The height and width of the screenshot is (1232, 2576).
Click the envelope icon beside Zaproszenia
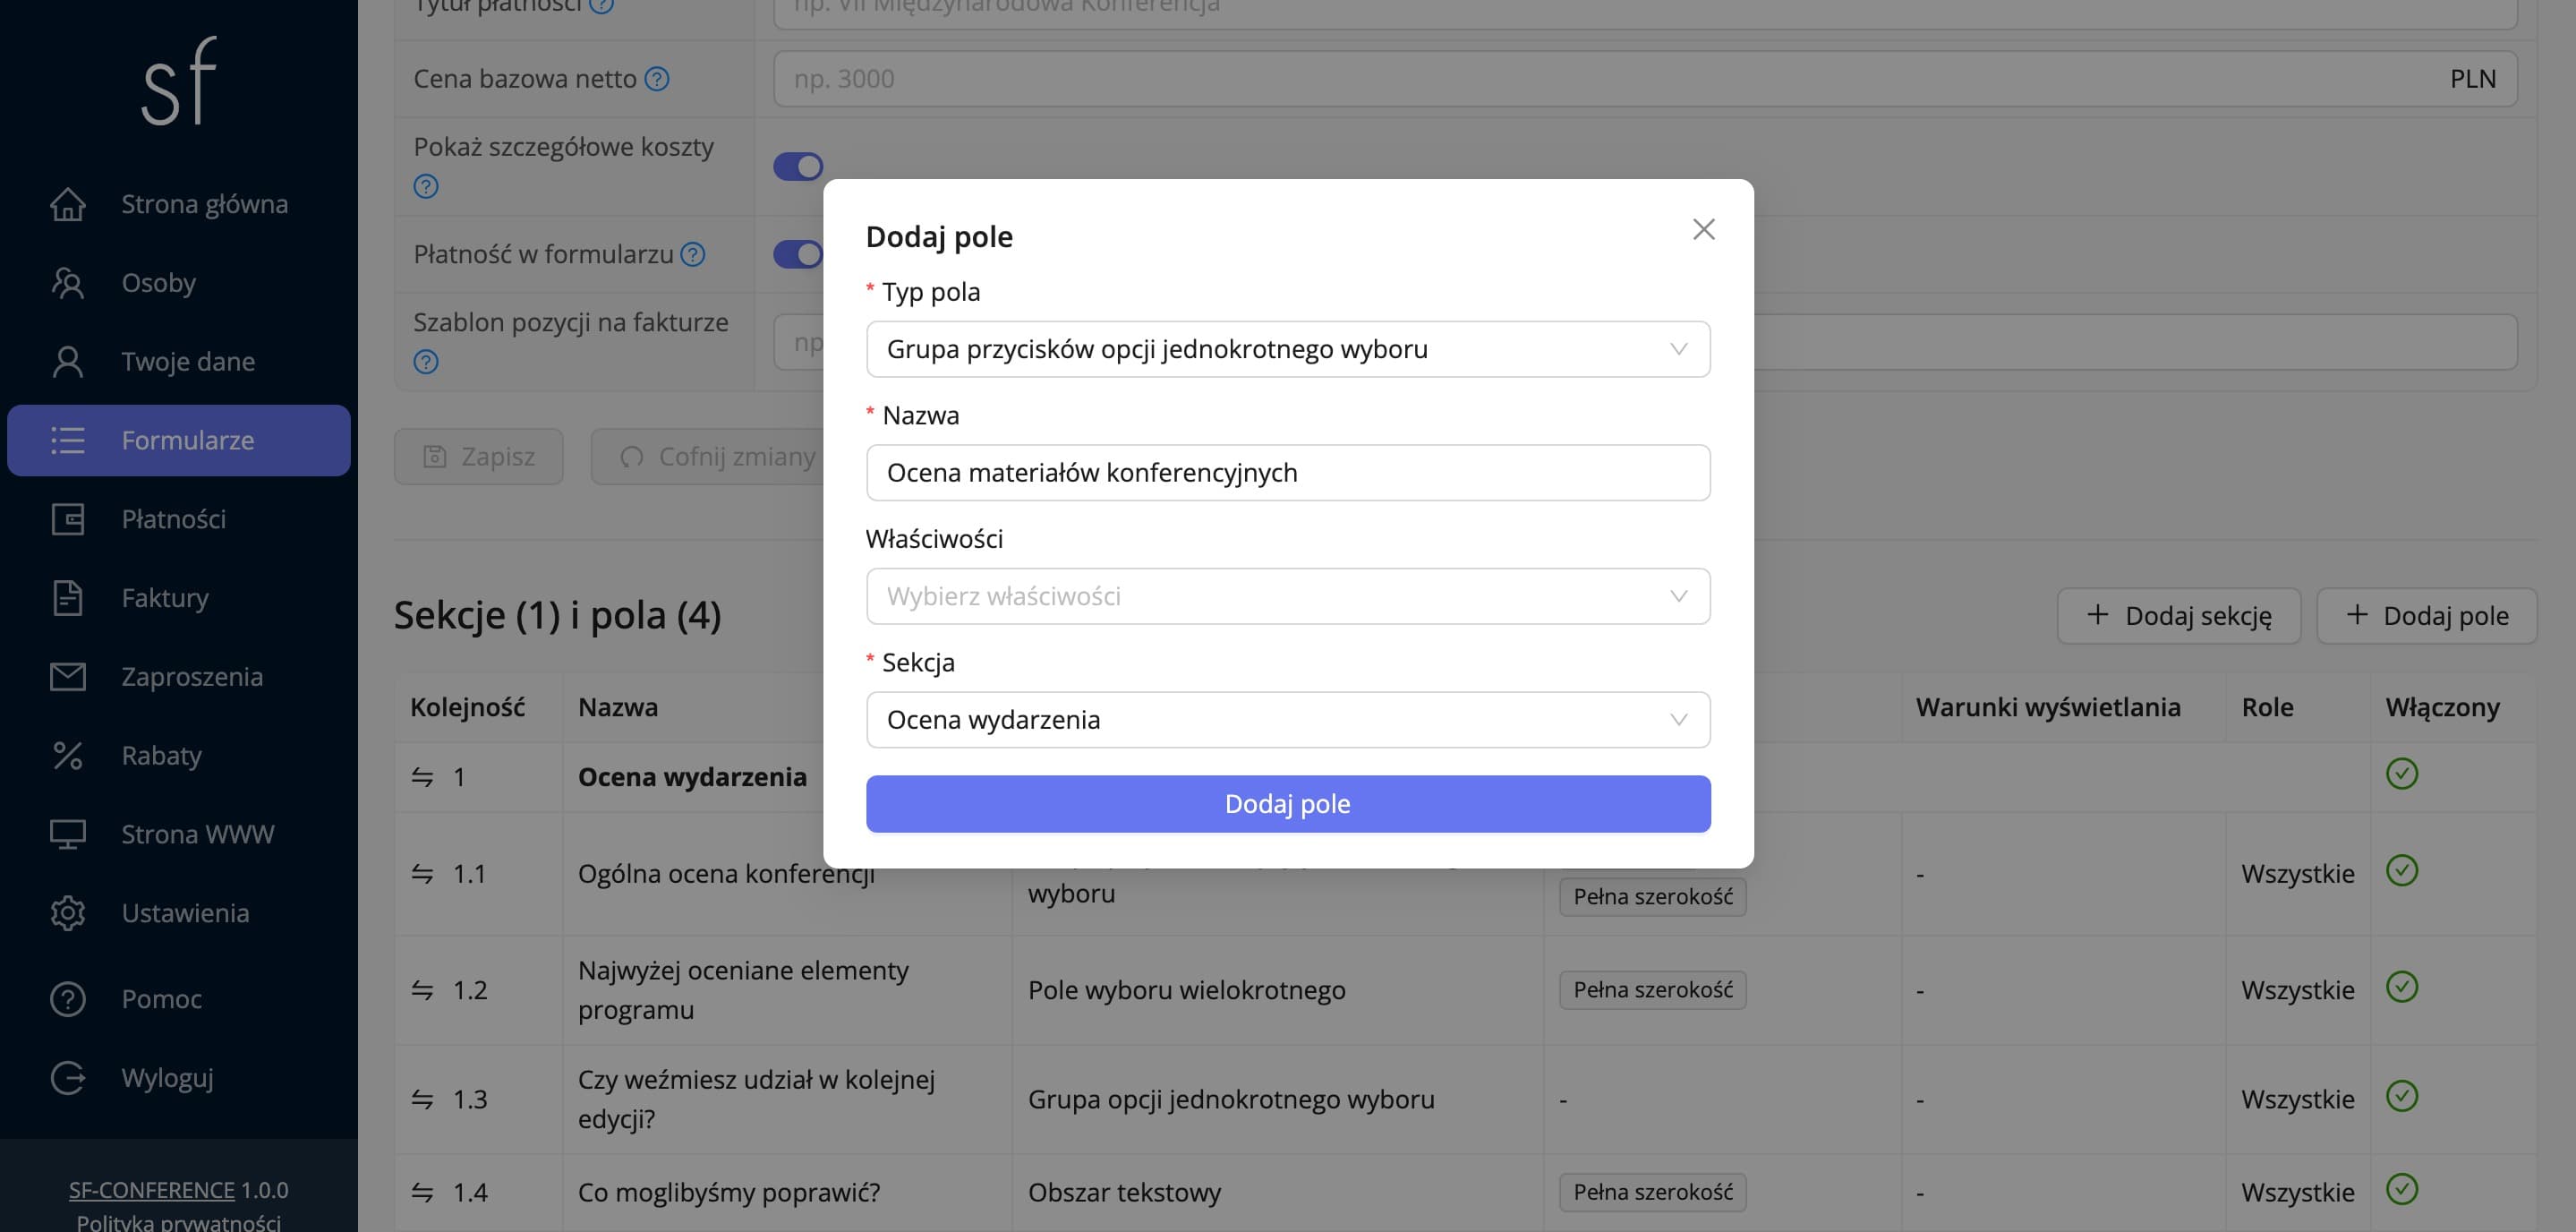click(x=68, y=677)
